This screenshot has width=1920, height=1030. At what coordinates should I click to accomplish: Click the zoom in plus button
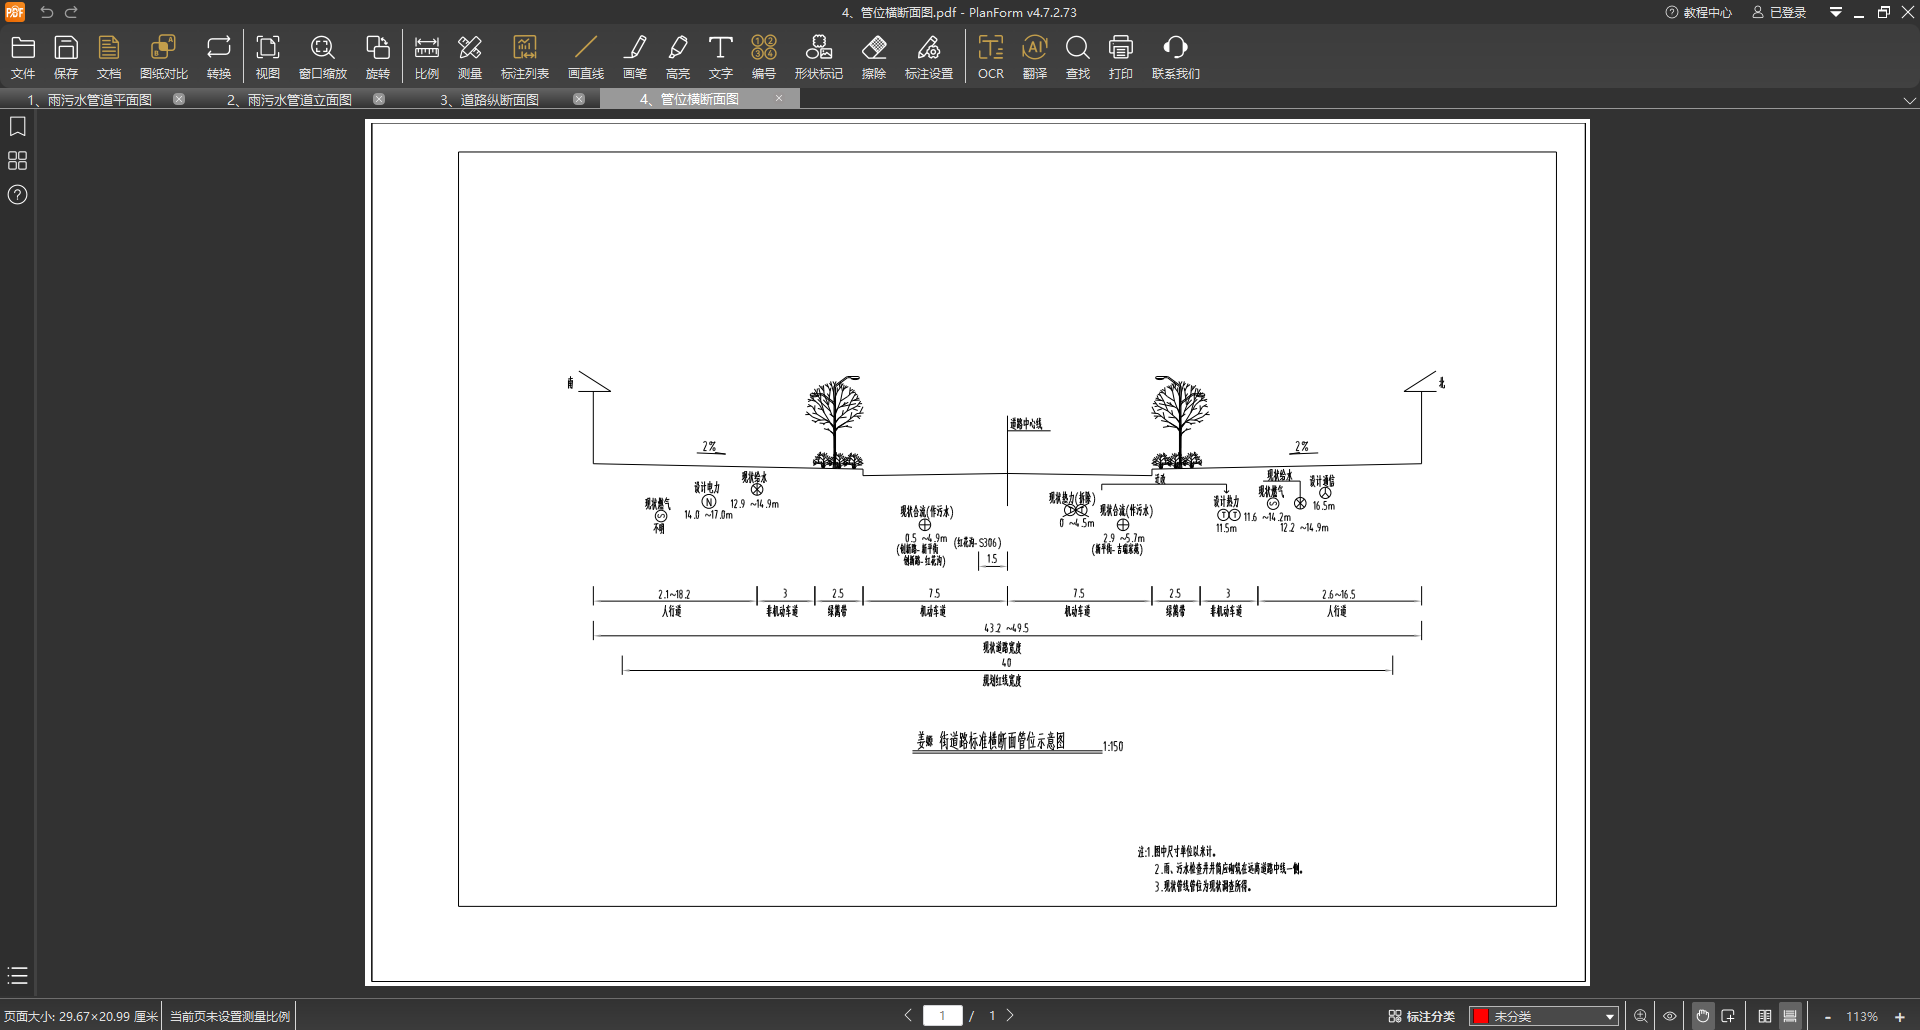click(x=1899, y=1017)
